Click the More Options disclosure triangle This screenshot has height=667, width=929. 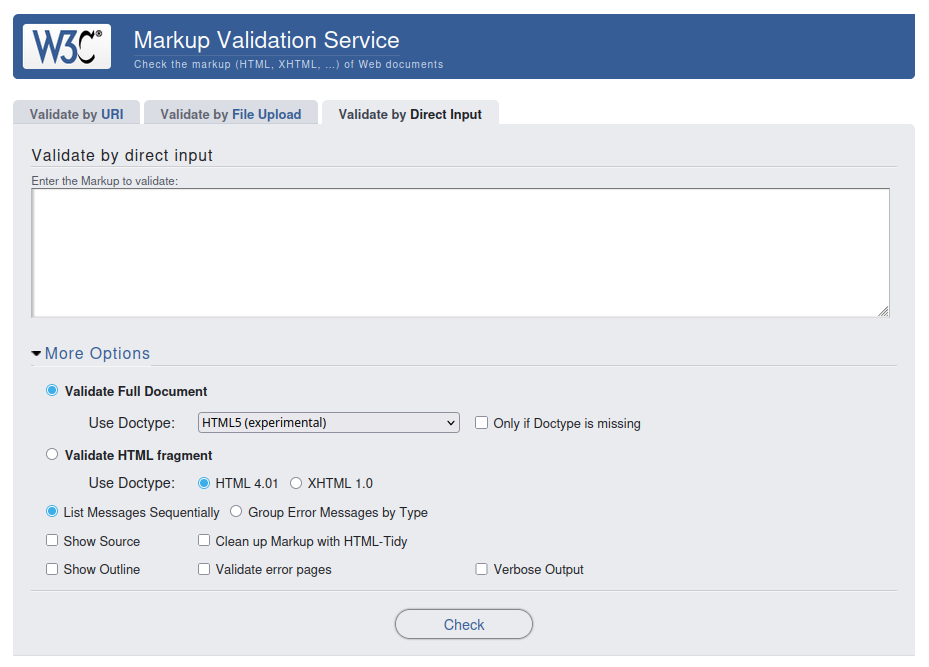coord(36,354)
